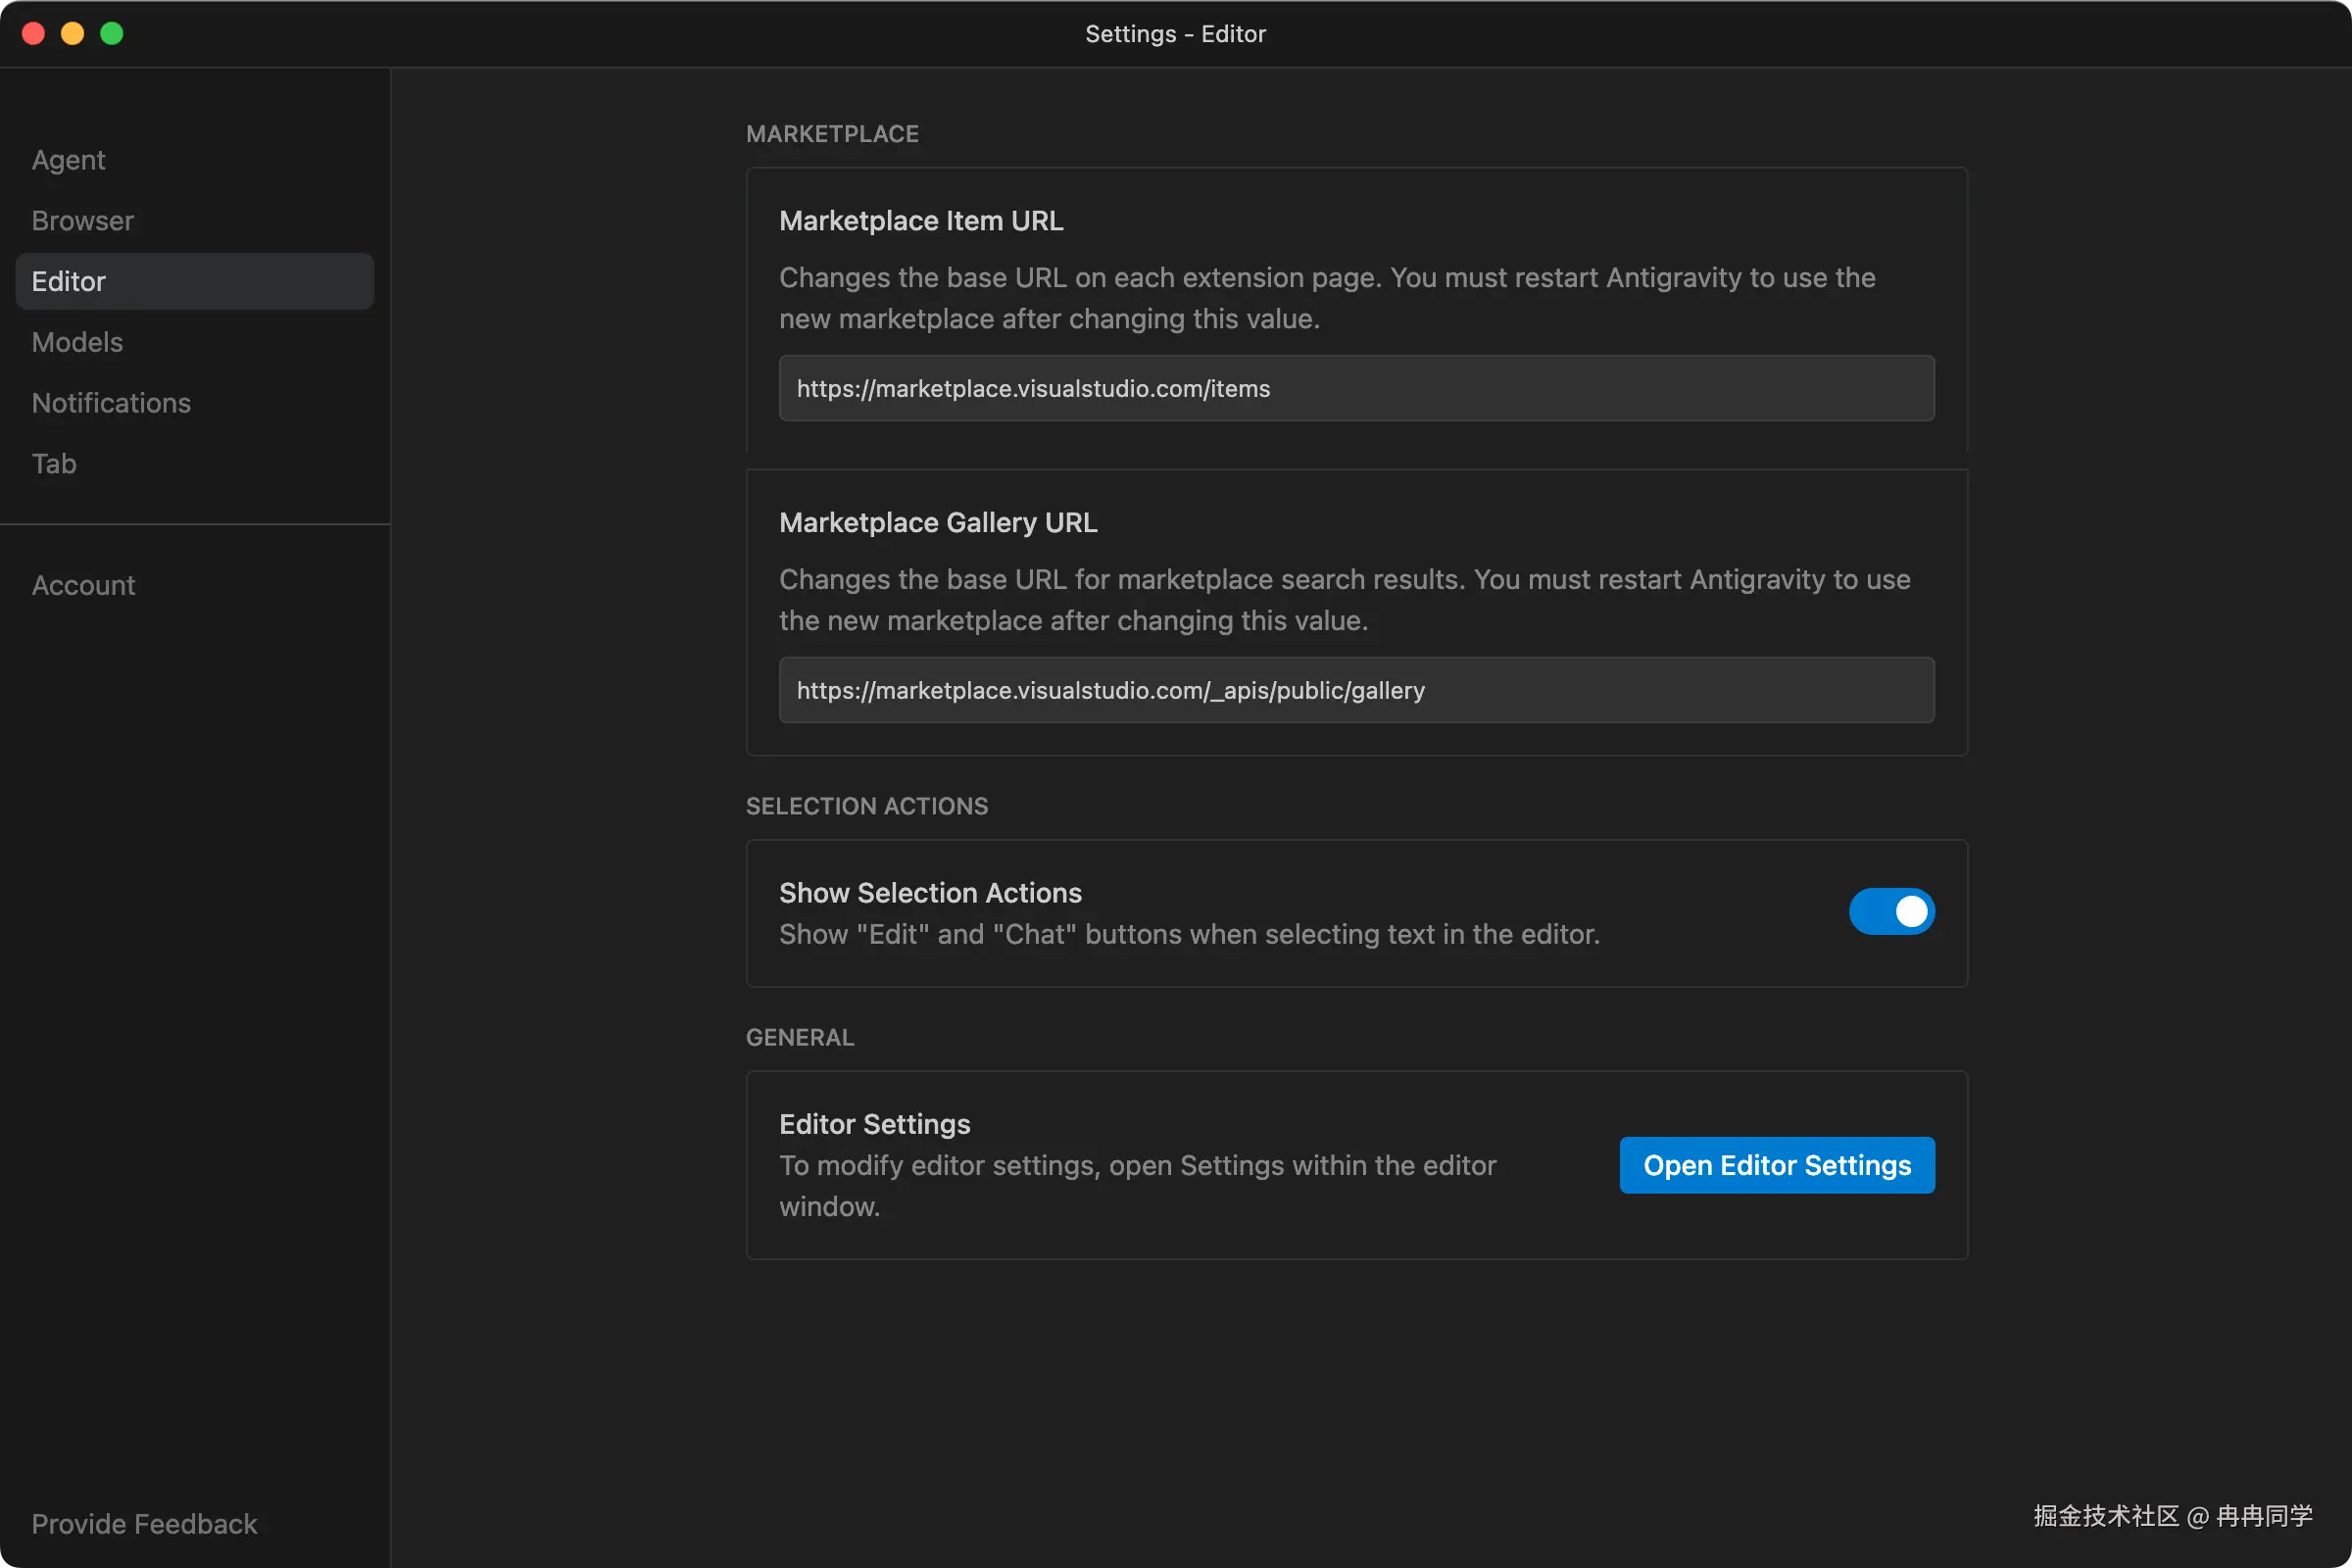Click the Show Selection Actions label

(930, 893)
